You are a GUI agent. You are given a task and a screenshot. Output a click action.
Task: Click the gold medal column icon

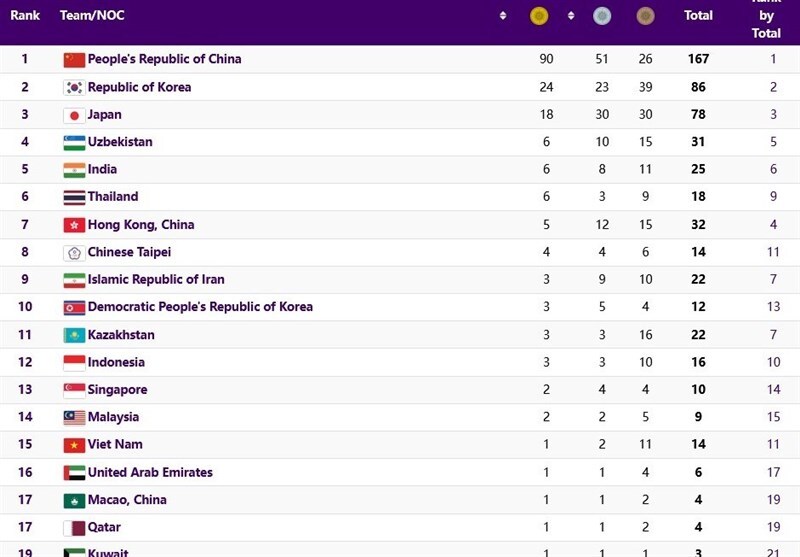point(539,16)
